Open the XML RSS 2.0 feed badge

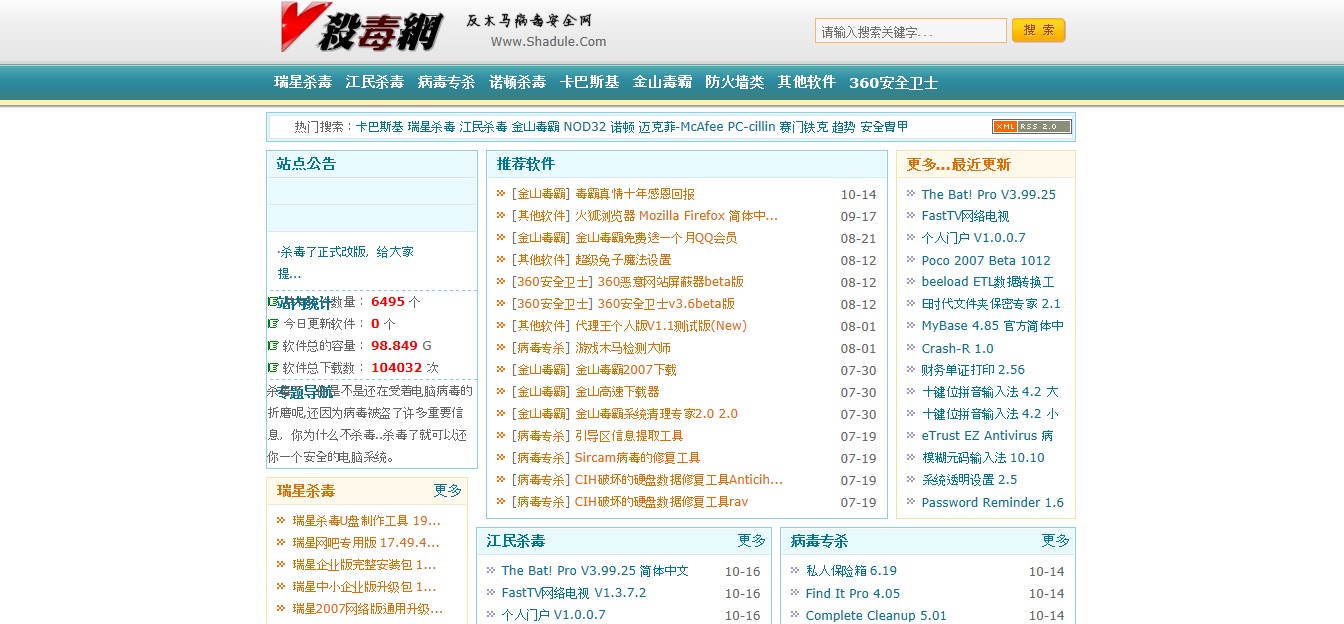pos(1031,127)
